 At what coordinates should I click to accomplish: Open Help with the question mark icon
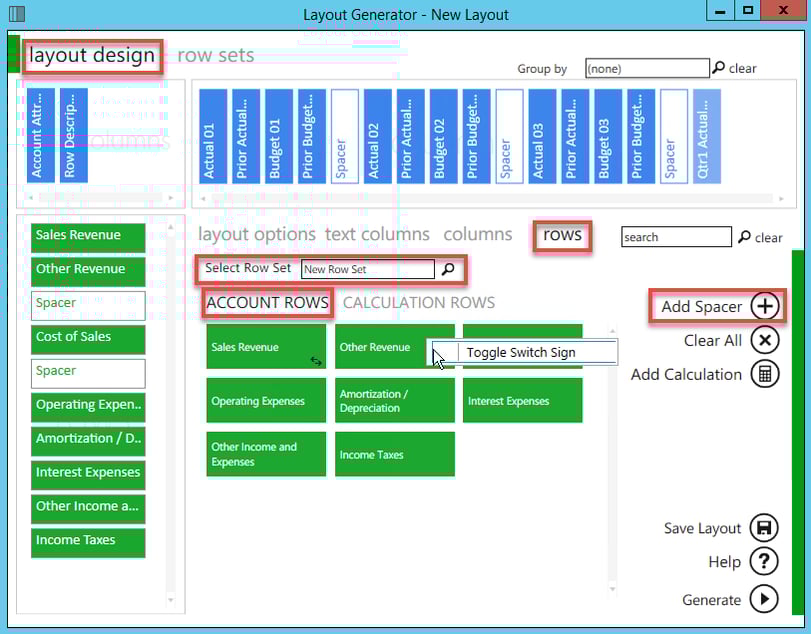click(763, 561)
